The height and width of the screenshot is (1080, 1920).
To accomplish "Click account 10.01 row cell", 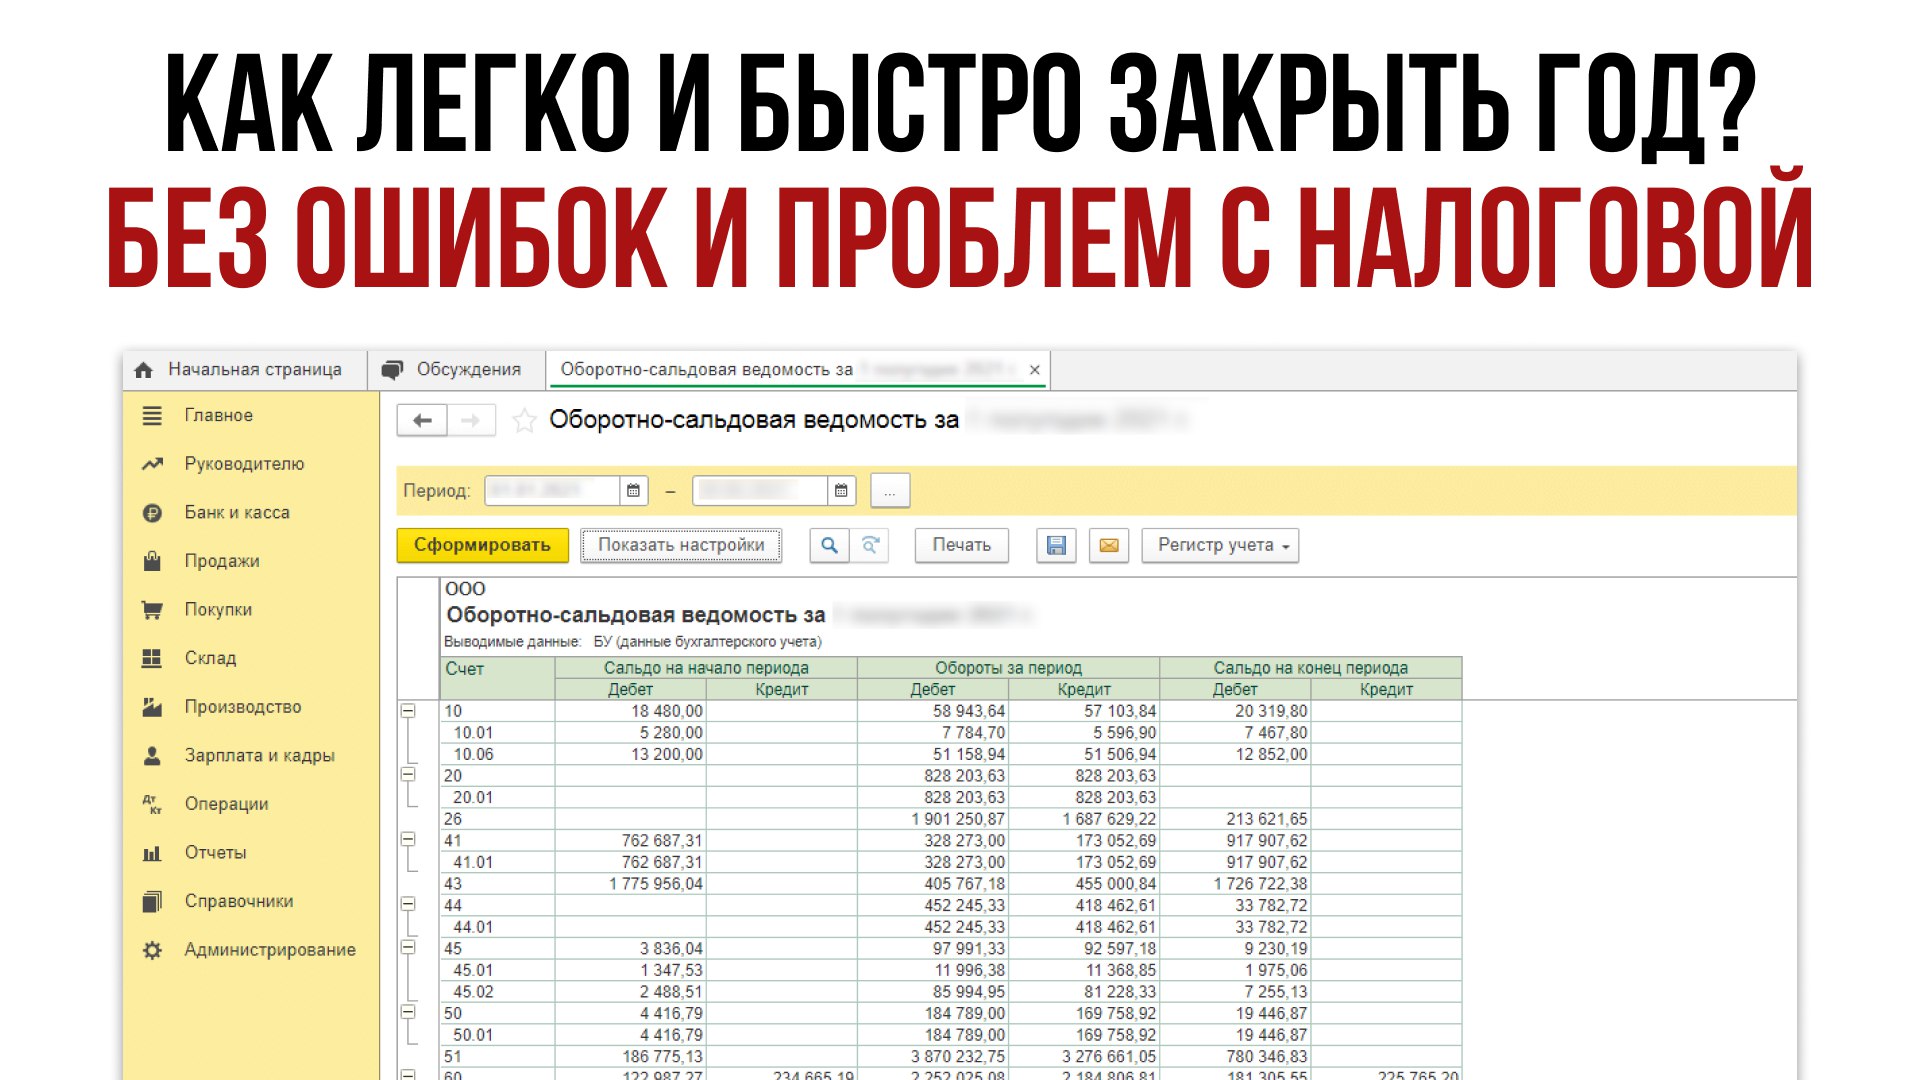I will click(x=498, y=733).
